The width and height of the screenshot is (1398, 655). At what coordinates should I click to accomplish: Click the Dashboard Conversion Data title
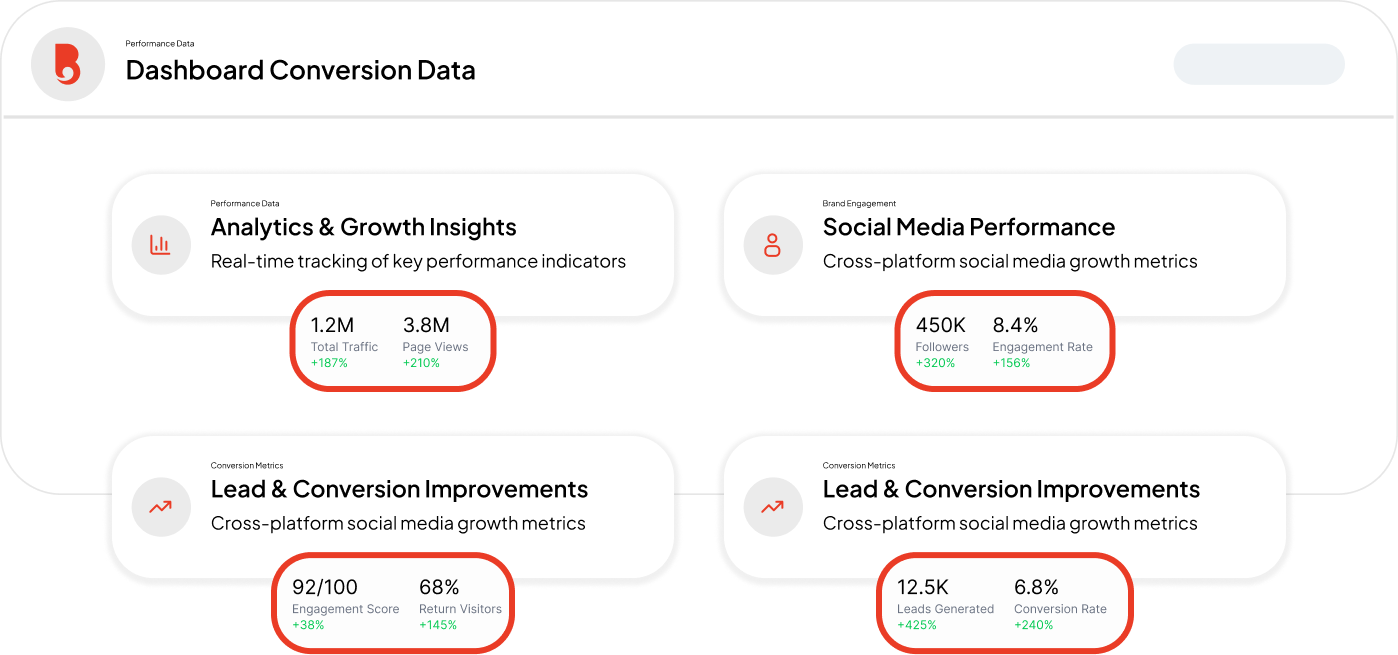300,71
